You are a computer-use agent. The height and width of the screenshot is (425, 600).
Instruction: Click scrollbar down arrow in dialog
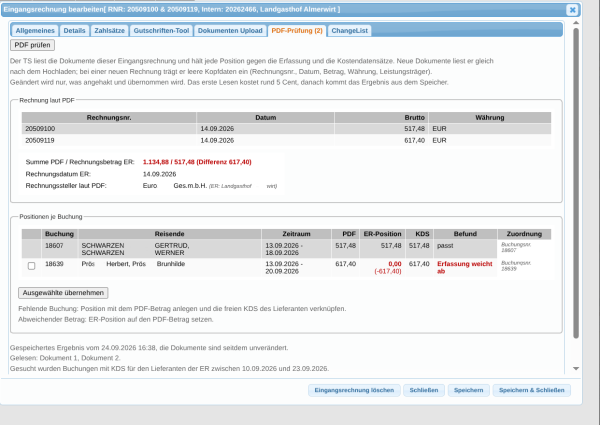576,368
